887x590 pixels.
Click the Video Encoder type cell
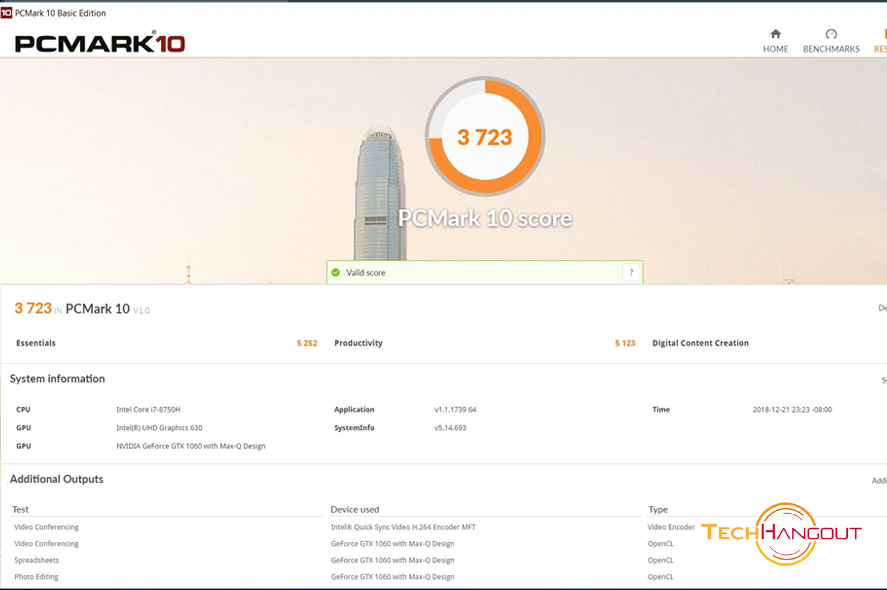coord(671,527)
